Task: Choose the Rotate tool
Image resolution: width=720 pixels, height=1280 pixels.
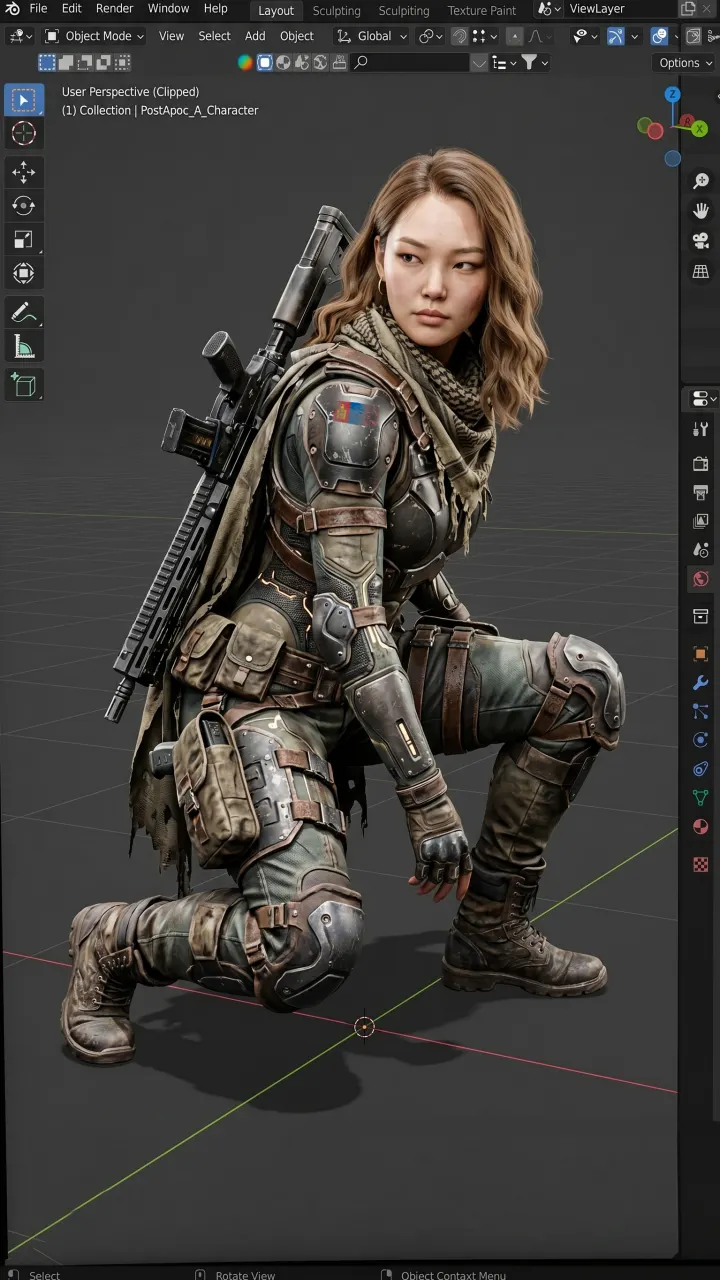Action: click(x=23, y=206)
